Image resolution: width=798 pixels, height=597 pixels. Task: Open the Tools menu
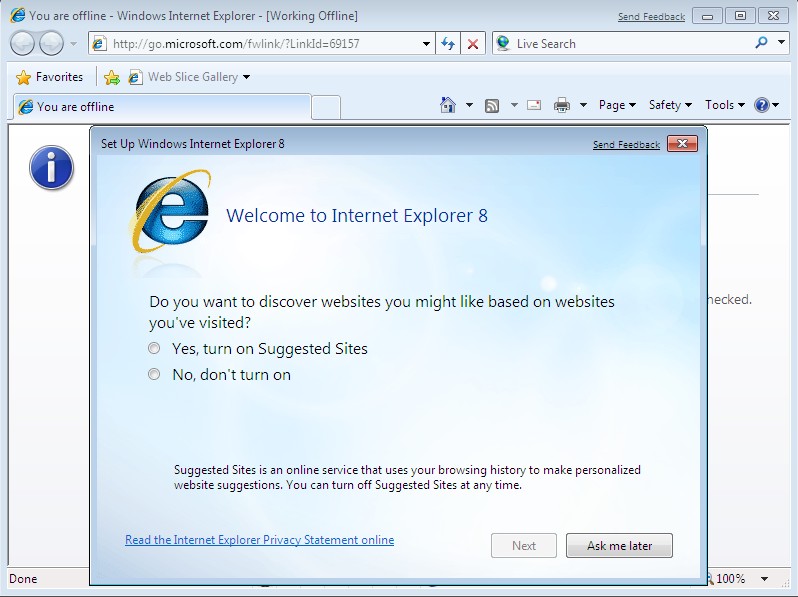pyautogui.click(x=725, y=105)
